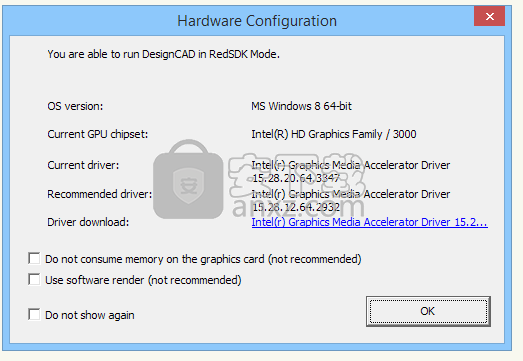Select the 'Recommended driver:' label
The height and width of the screenshot is (361, 523).
click(x=100, y=194)
